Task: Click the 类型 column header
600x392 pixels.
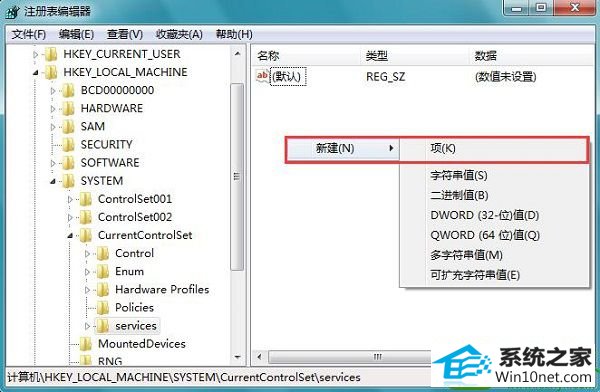Action: point(415,56)
